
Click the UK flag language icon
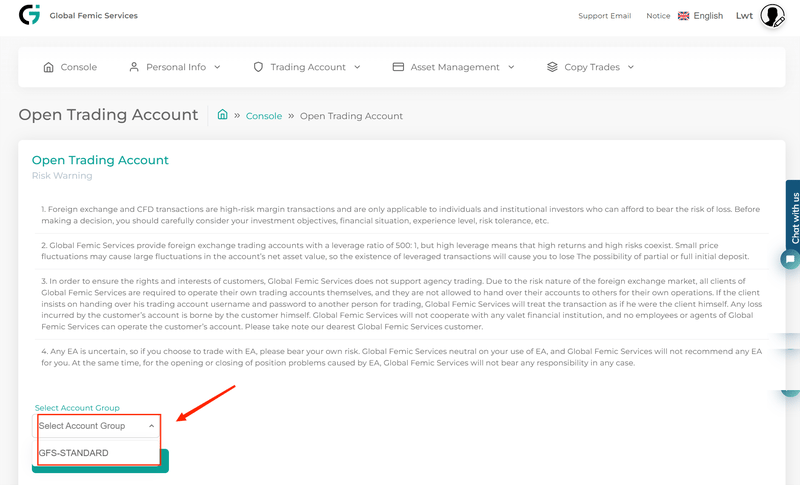click(x=683, y=16)
